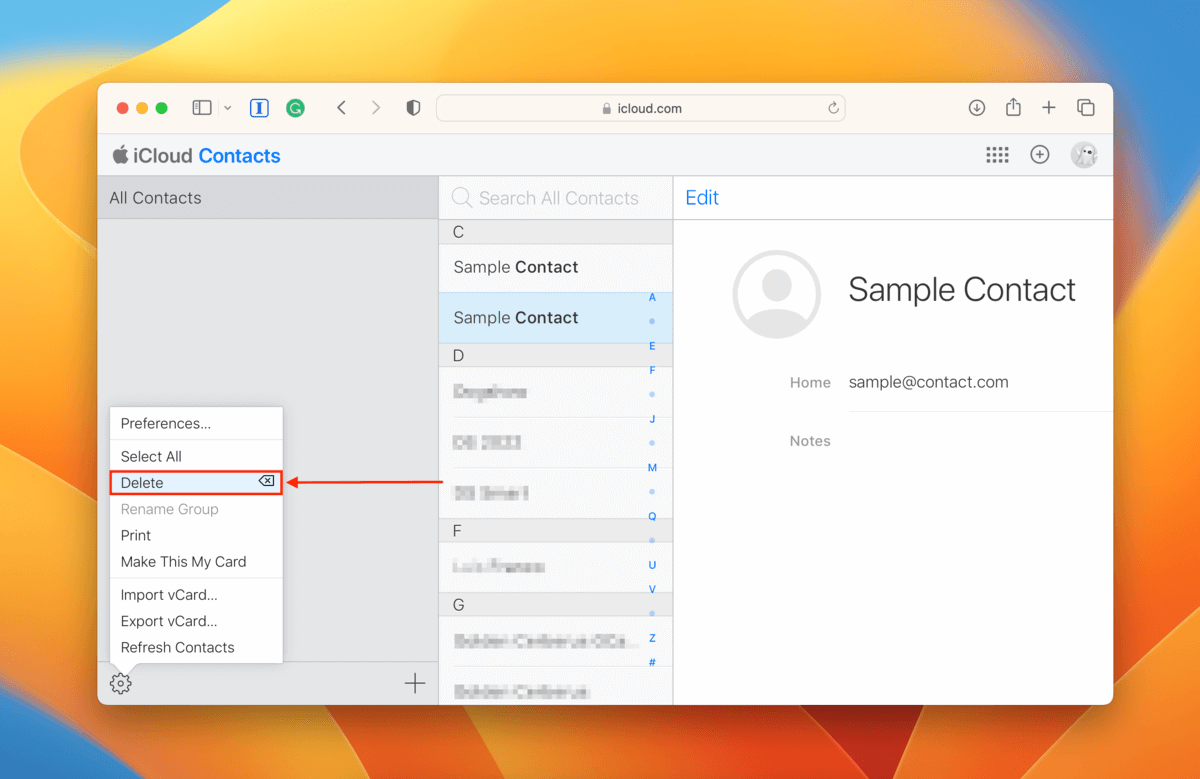Jump to letter E in index

652,346
